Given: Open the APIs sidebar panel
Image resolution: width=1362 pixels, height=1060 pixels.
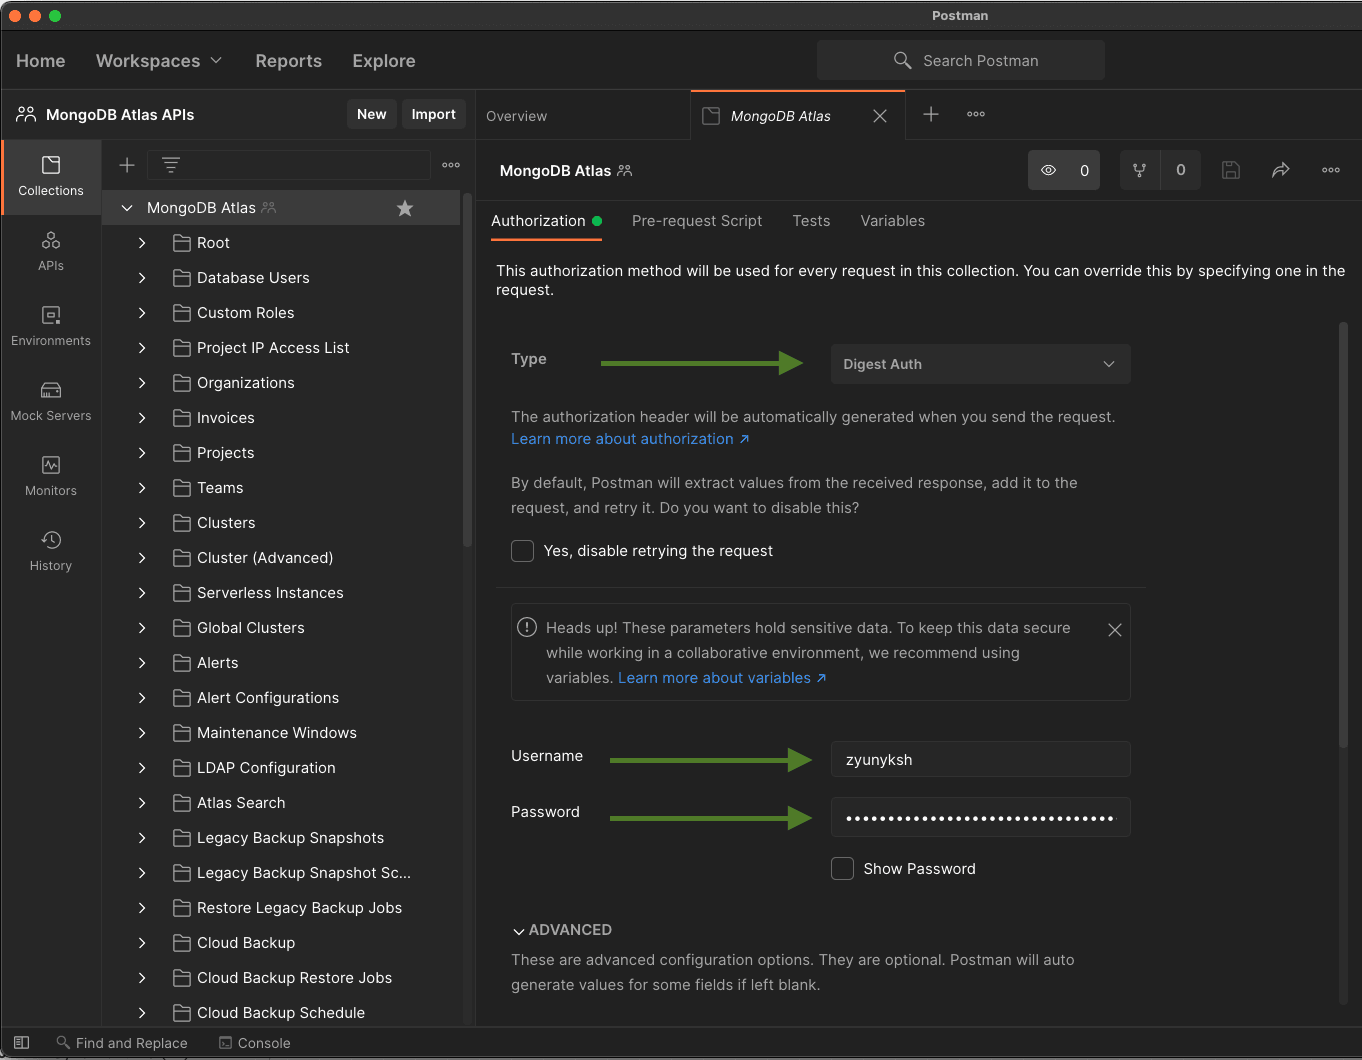Looking at the screenshot, I should [x=51, y=251].
